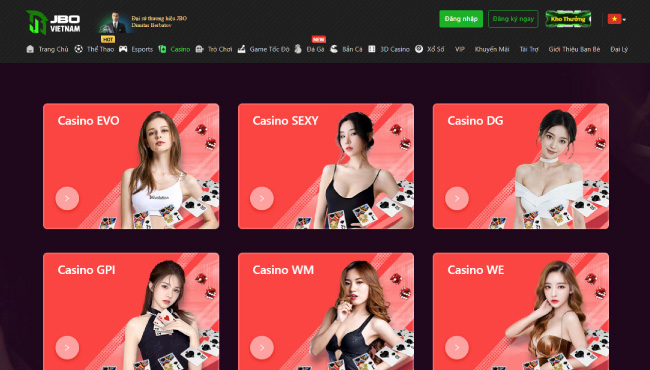Open the Casino DG card
Image resolution: width=650 pixels, height=370 pixels.
pyautogui.click(x=521, y=166)
